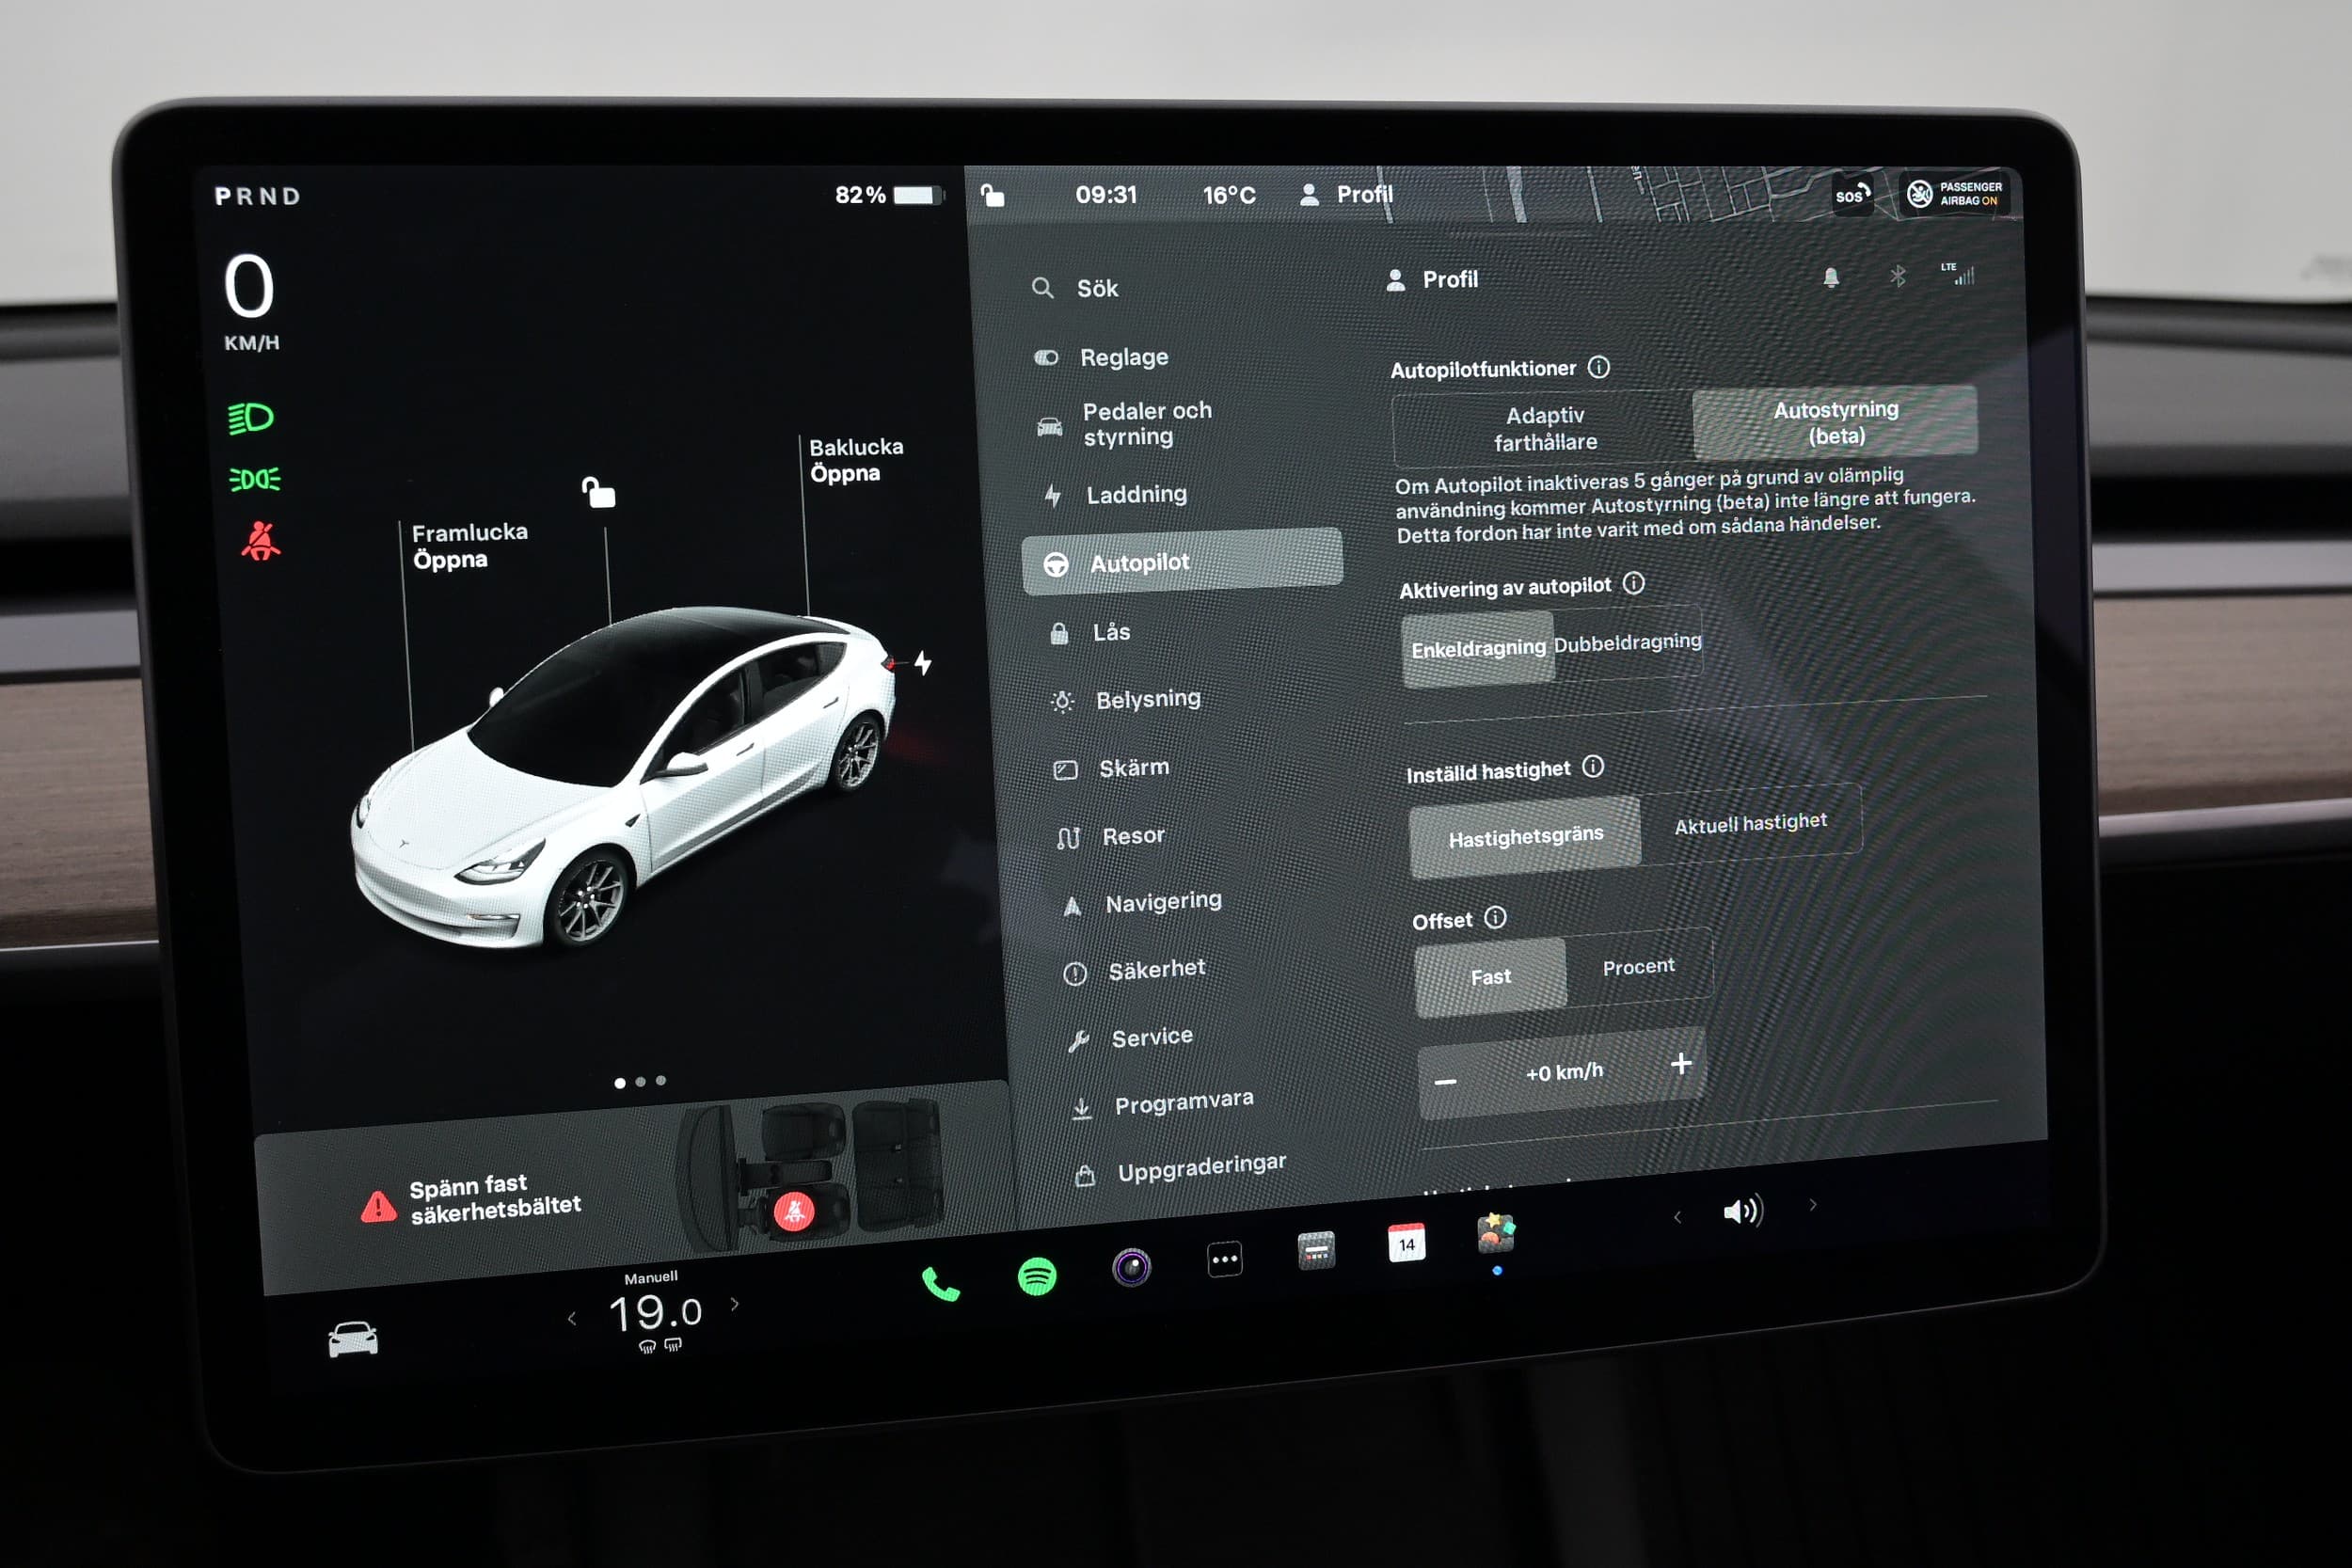2352x1568 pixels.
Task: Tap the volume speaker icon
Action: [1743, 1212]
